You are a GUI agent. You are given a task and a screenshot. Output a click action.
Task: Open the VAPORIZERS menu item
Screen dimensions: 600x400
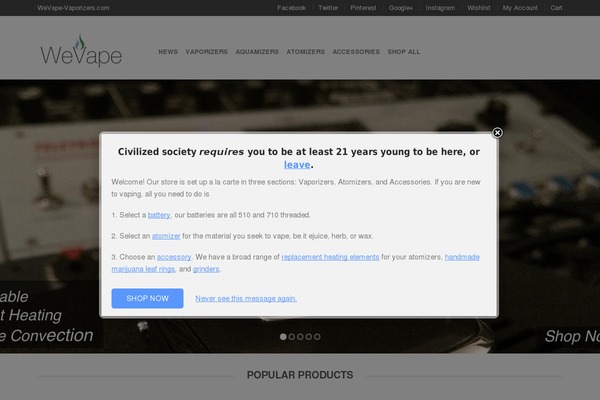tap(207, 52)
